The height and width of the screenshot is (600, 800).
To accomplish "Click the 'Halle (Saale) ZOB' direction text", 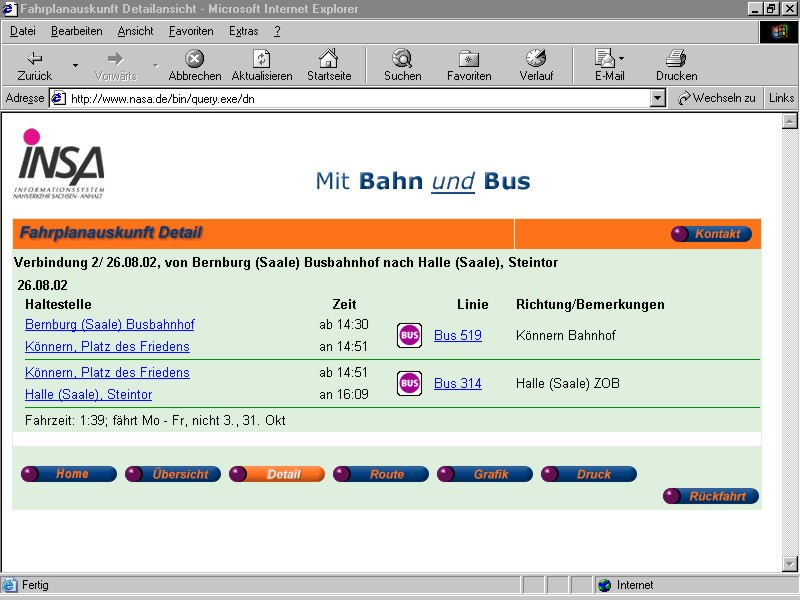I will coord(568,383).
